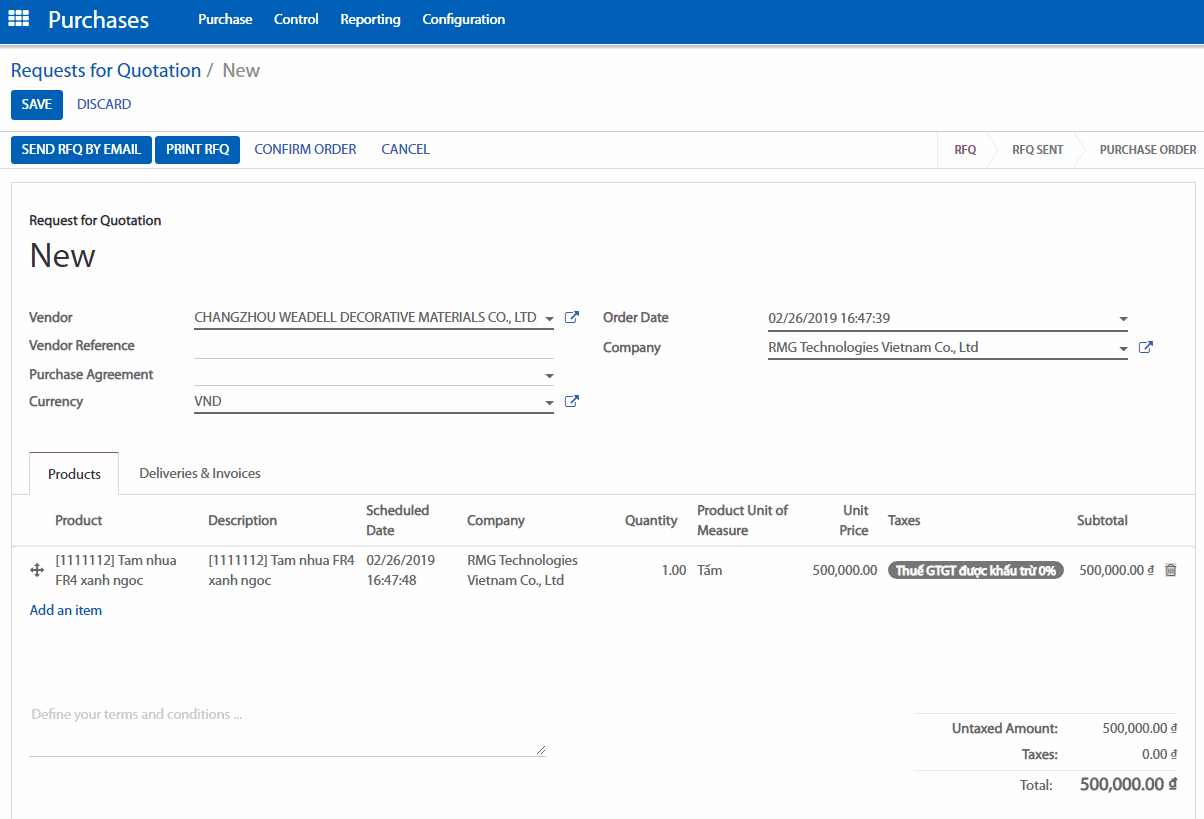
Task: Open Company external link icon
Action: (x=1146, y=347)
